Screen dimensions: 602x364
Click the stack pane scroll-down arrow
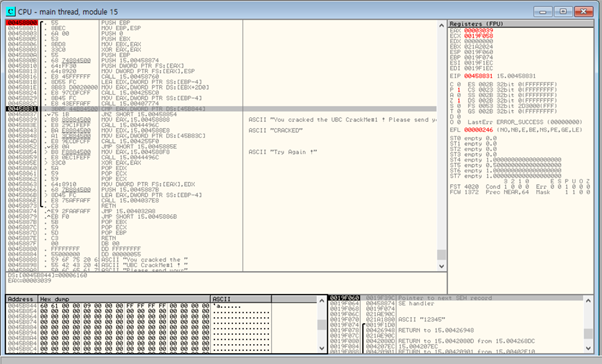click(x=588, y=348)
